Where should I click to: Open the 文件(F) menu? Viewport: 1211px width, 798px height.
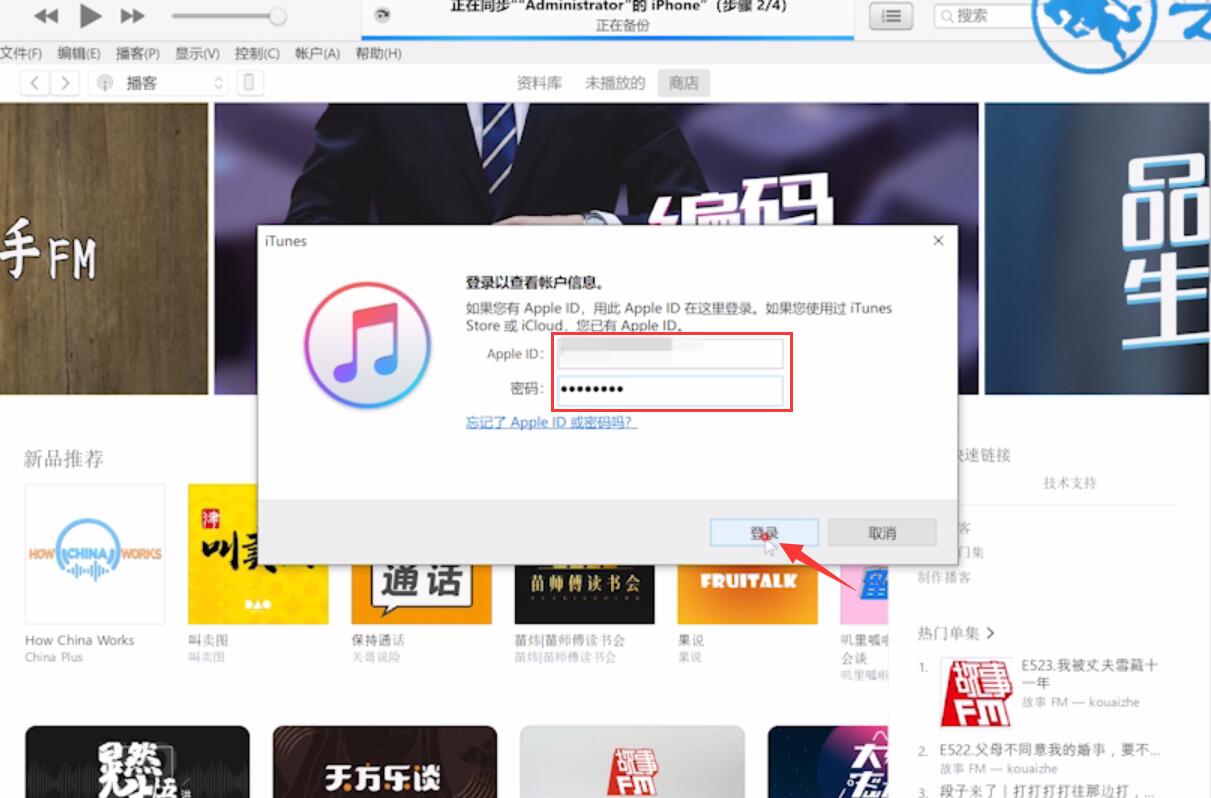click(x=21, y=53)
